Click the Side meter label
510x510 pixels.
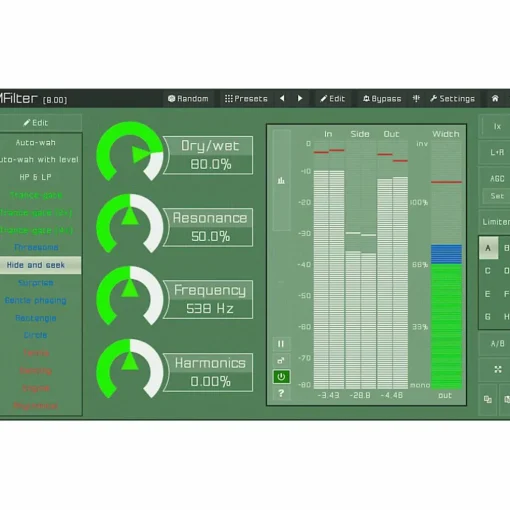(360, 134)
